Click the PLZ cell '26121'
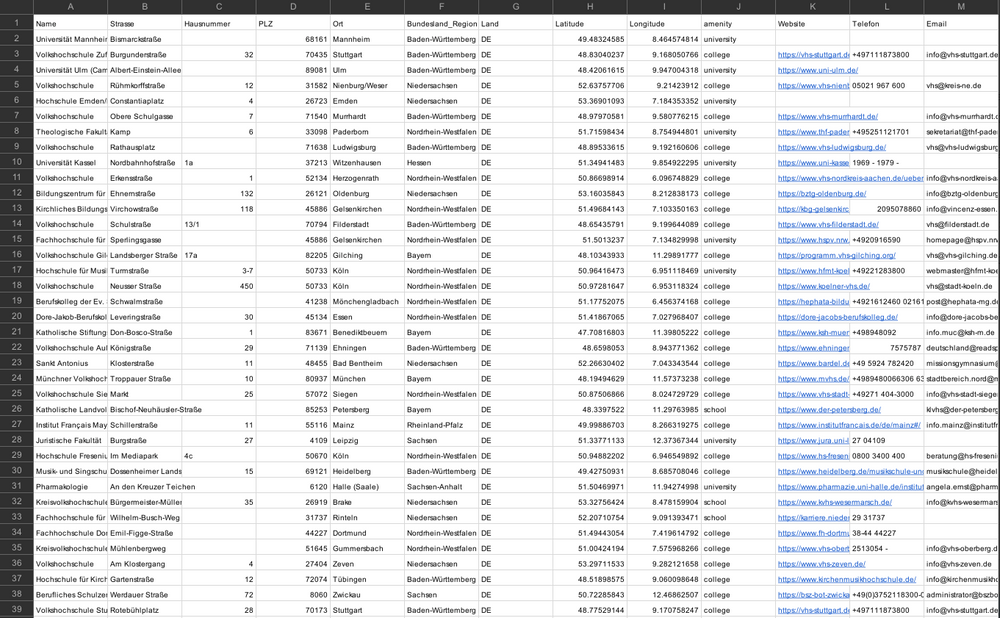The width and height of the screenshot is (1000, 618). (x=293, y=193)
